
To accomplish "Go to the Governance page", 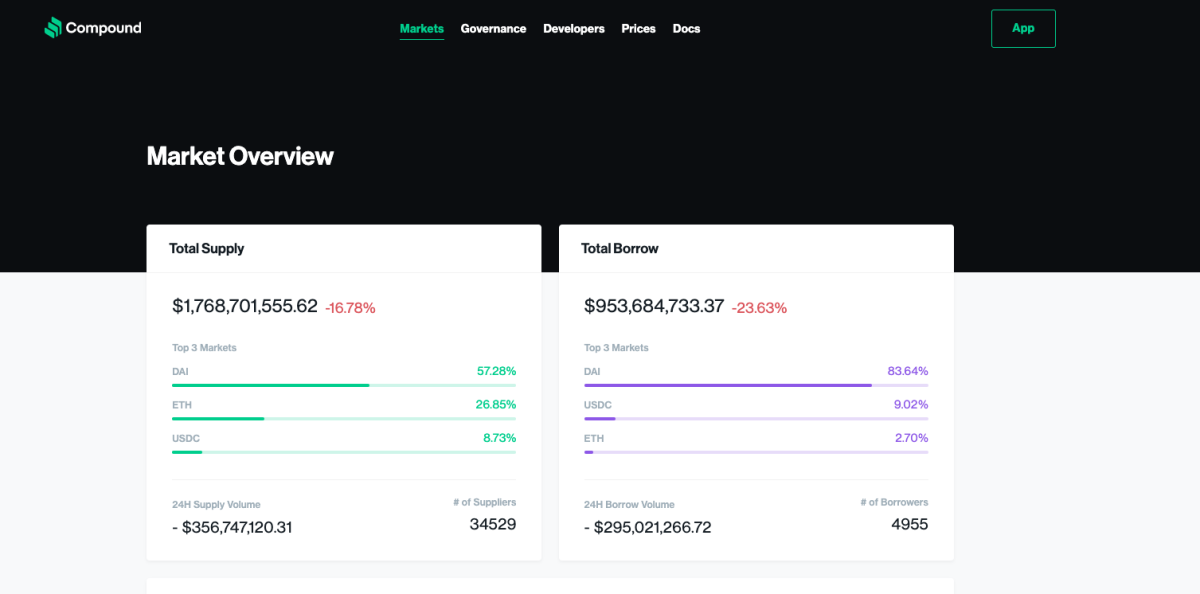I will tap(493, 29).
